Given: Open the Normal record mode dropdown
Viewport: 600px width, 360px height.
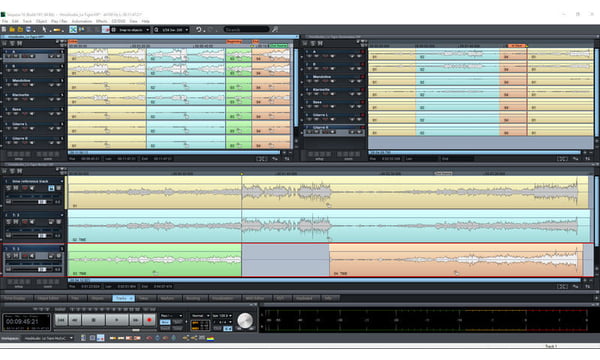Looking at the screenshot, I should 201,316.
